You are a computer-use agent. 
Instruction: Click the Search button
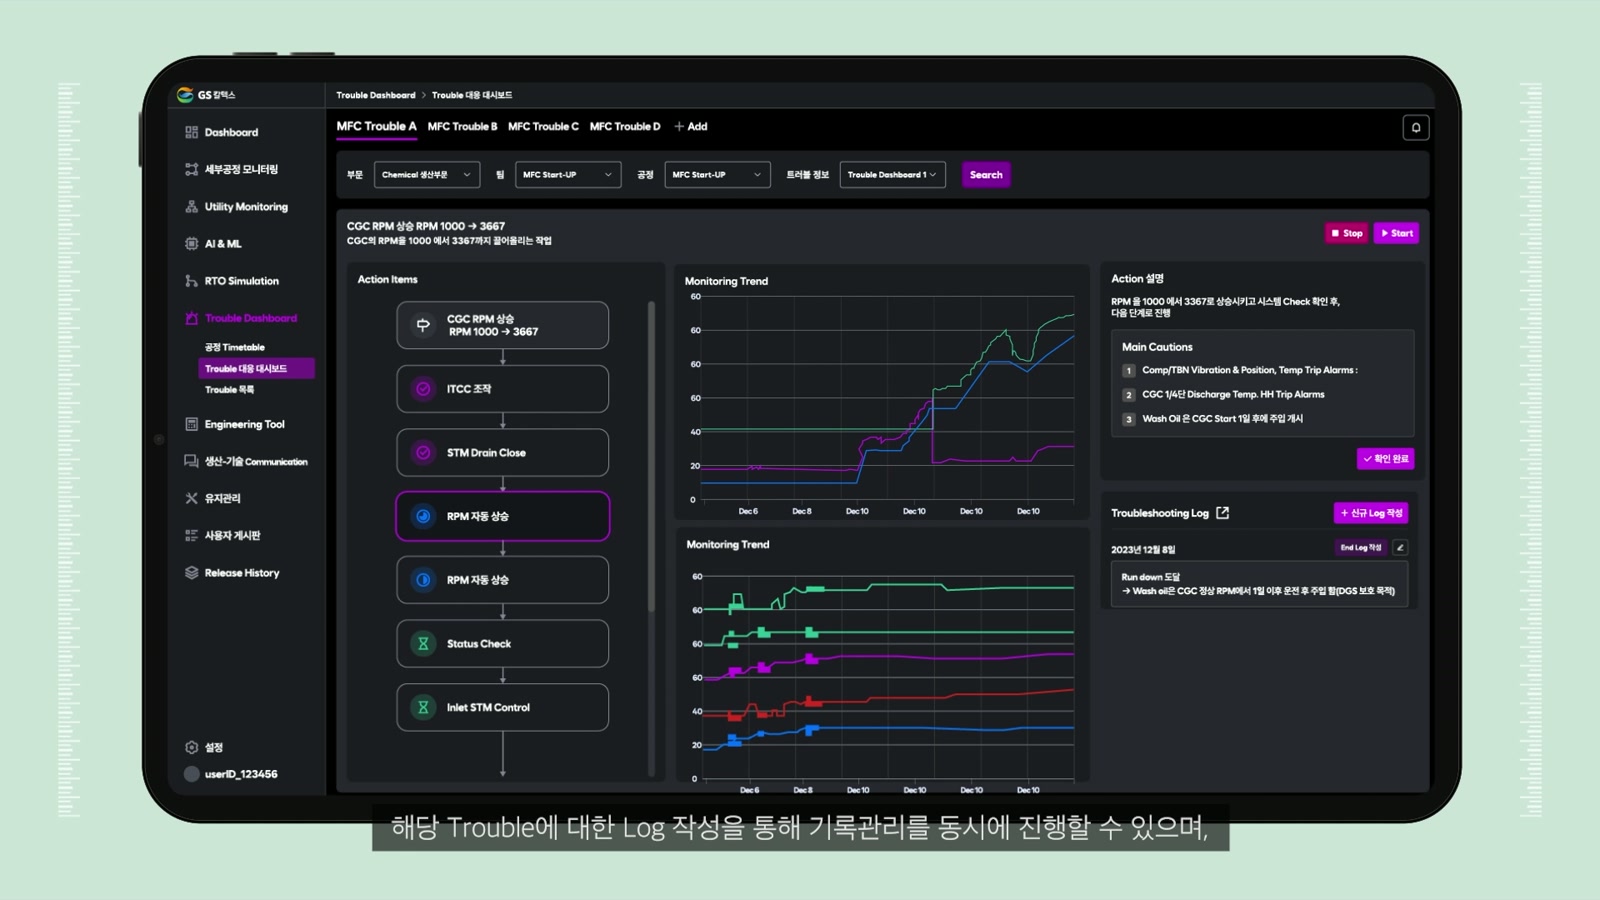tap(986, 175)
